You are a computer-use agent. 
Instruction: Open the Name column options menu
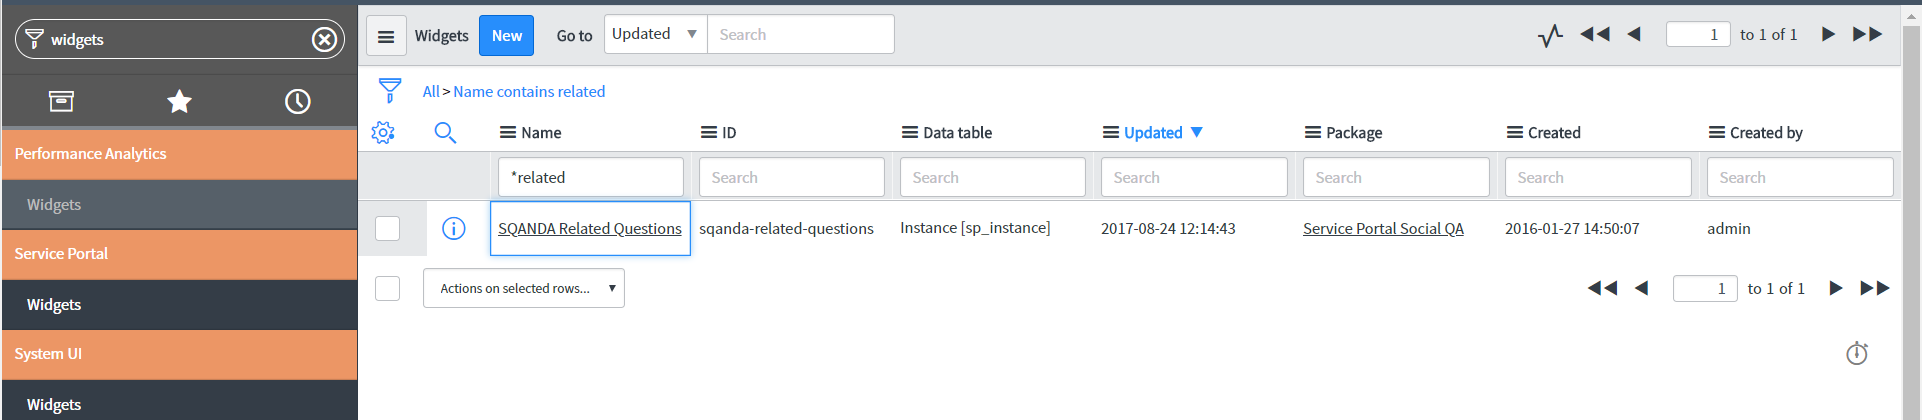pyautogui.click(x=508, y=132)
